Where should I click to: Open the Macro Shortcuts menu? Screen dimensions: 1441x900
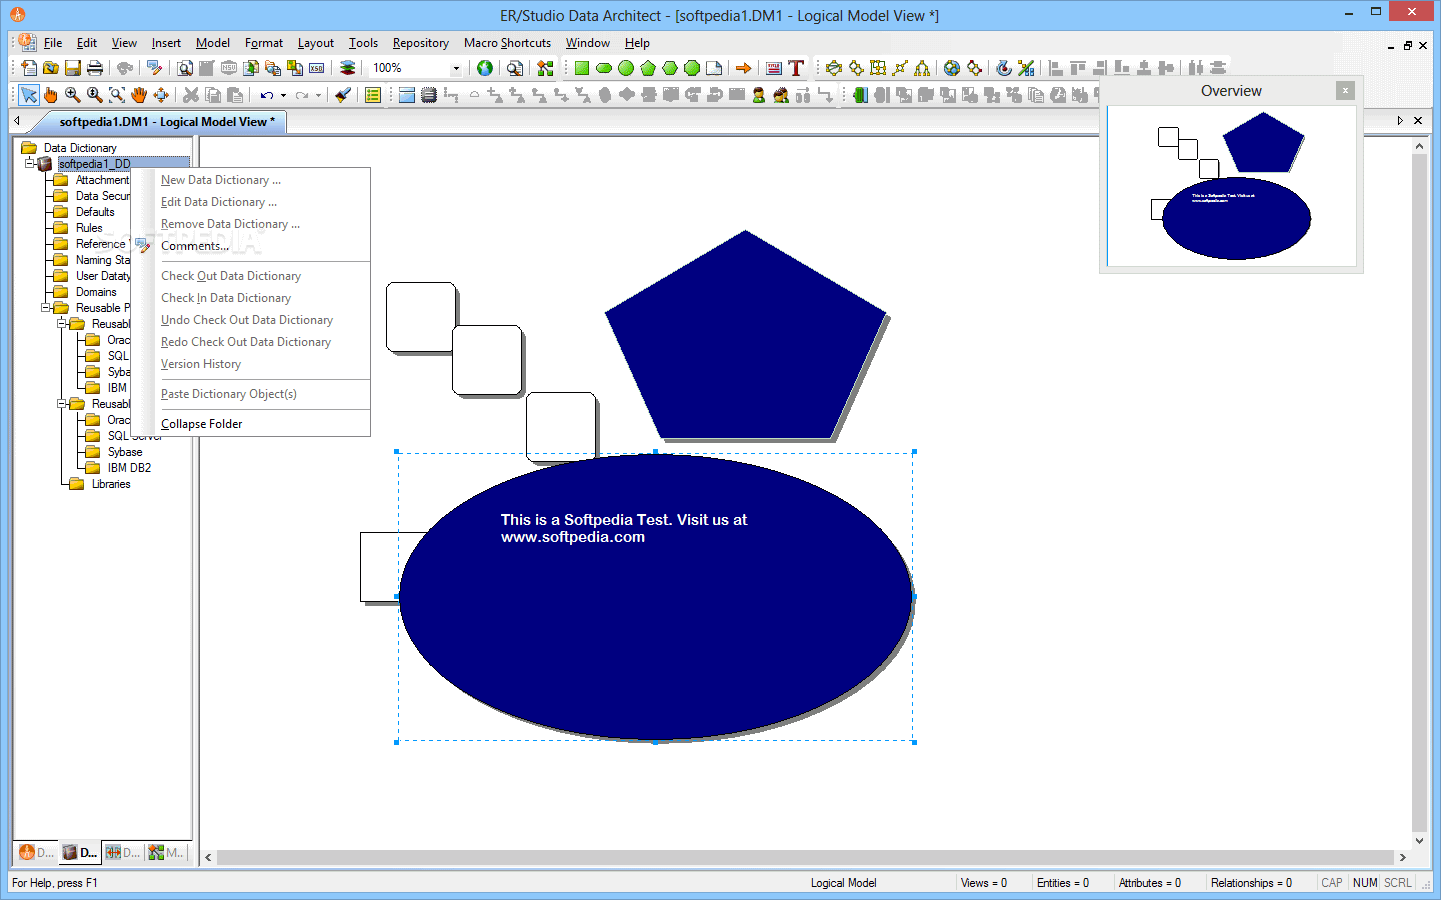(507, 43)
